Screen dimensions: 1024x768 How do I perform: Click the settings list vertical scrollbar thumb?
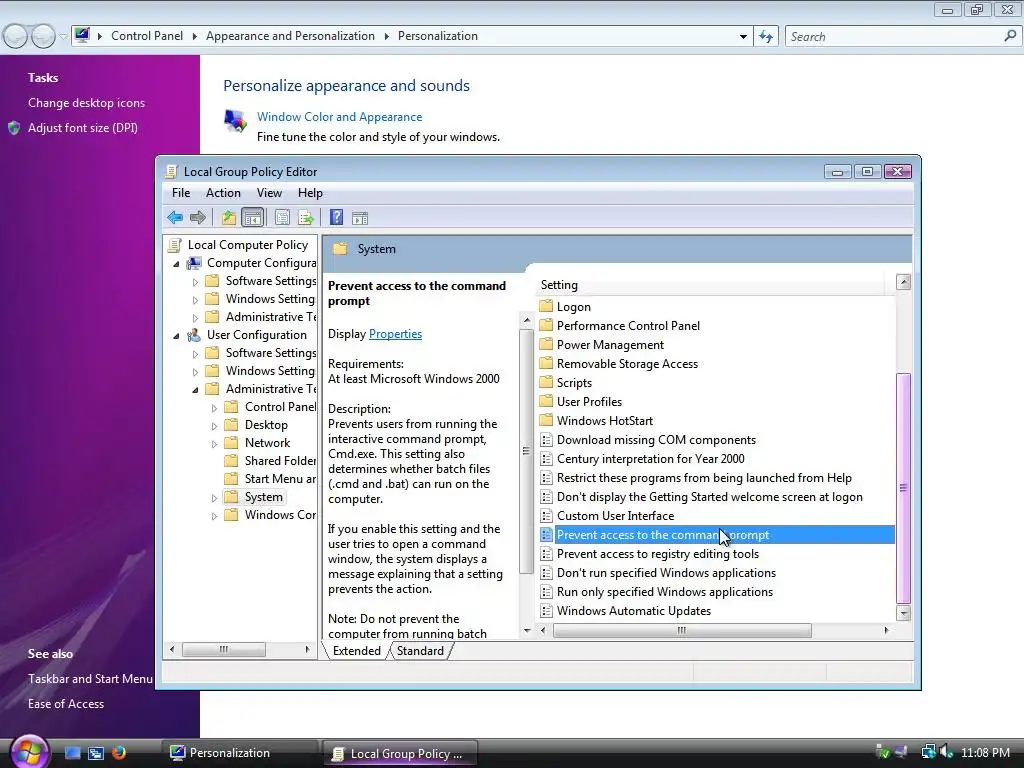tap(903, 488)
